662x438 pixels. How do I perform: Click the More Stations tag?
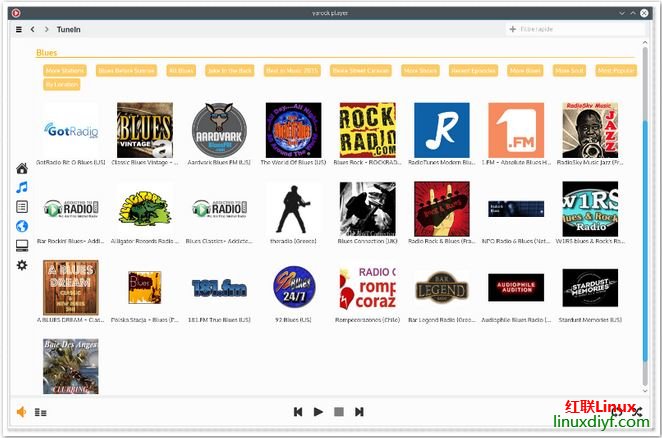click(x=65, y=71)
